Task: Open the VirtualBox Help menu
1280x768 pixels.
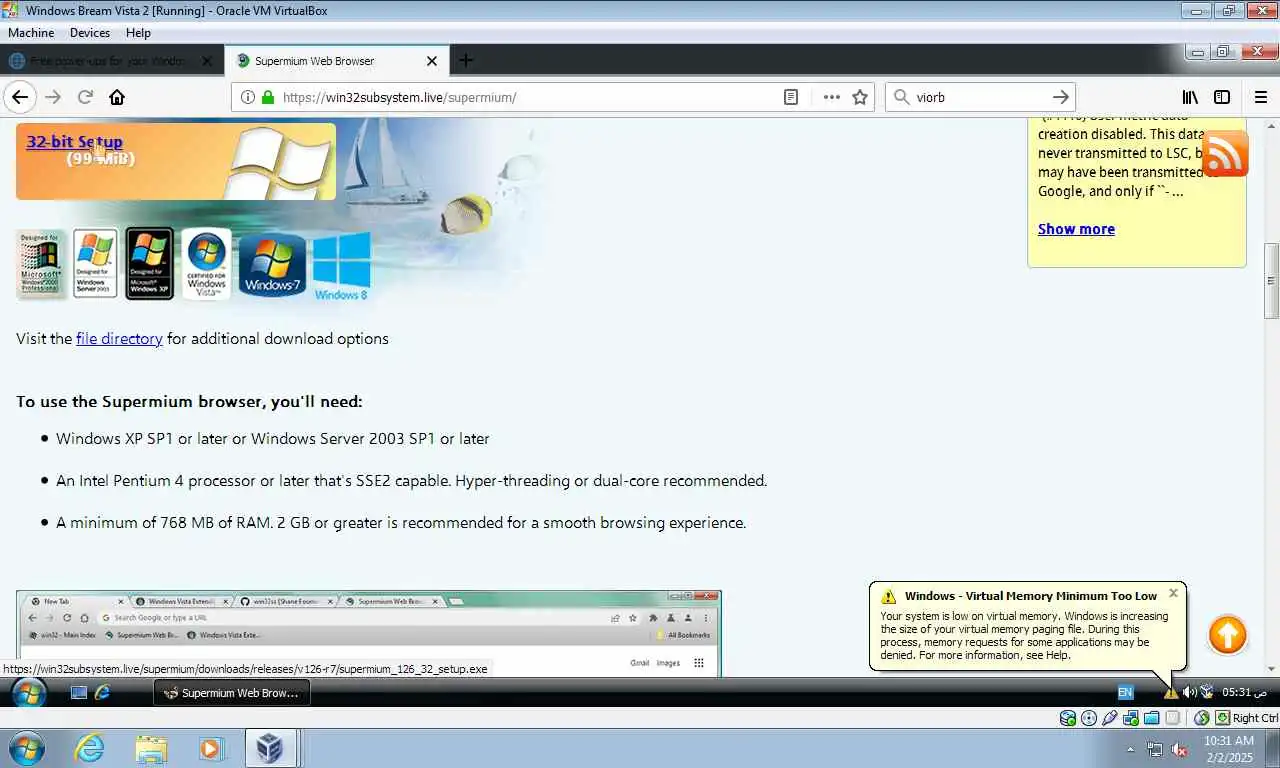Action: coord(138,33)
